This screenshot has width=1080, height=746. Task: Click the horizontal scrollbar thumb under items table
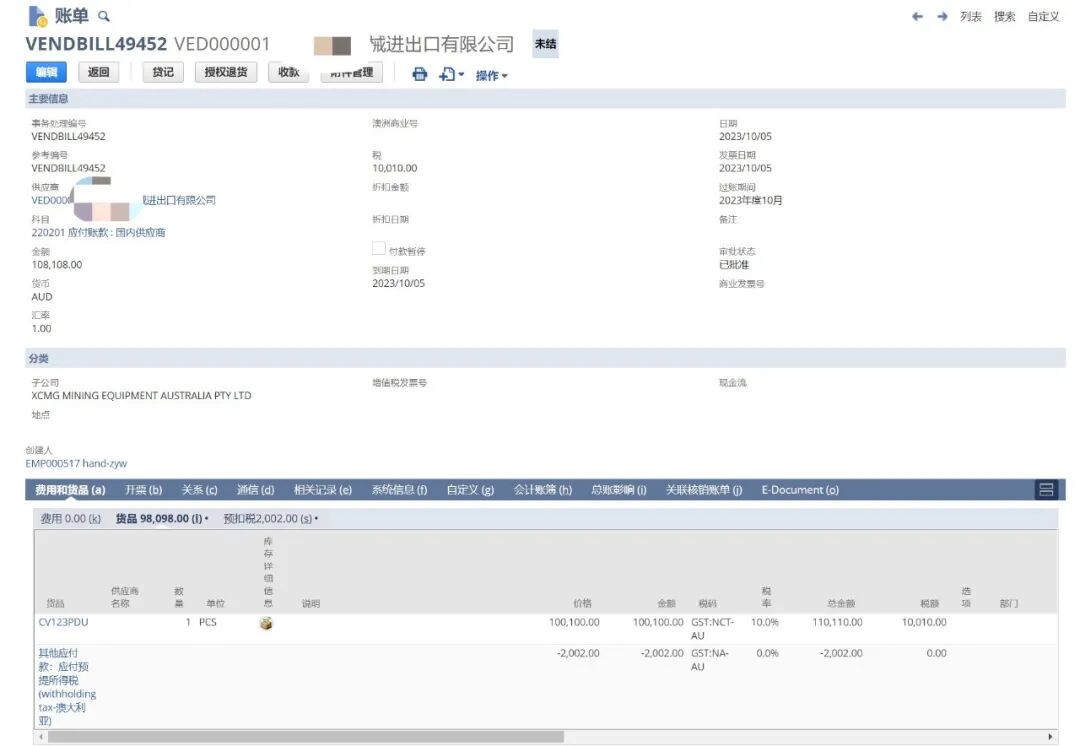pyautogui.click(x=306, y=737)
